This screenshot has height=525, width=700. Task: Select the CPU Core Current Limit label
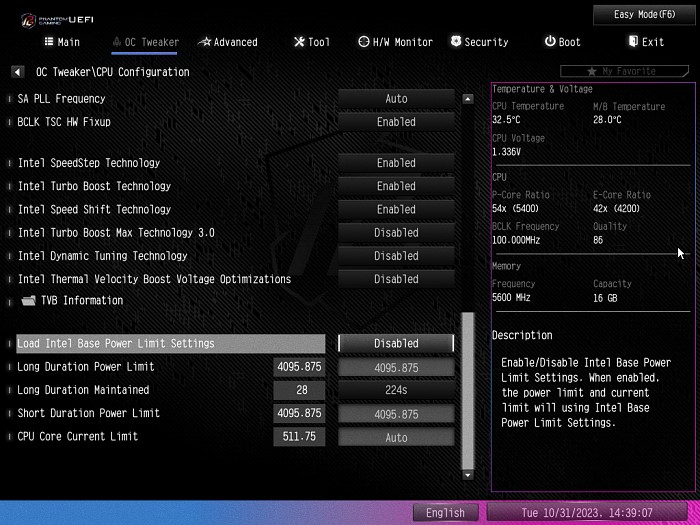coord(78,436)
